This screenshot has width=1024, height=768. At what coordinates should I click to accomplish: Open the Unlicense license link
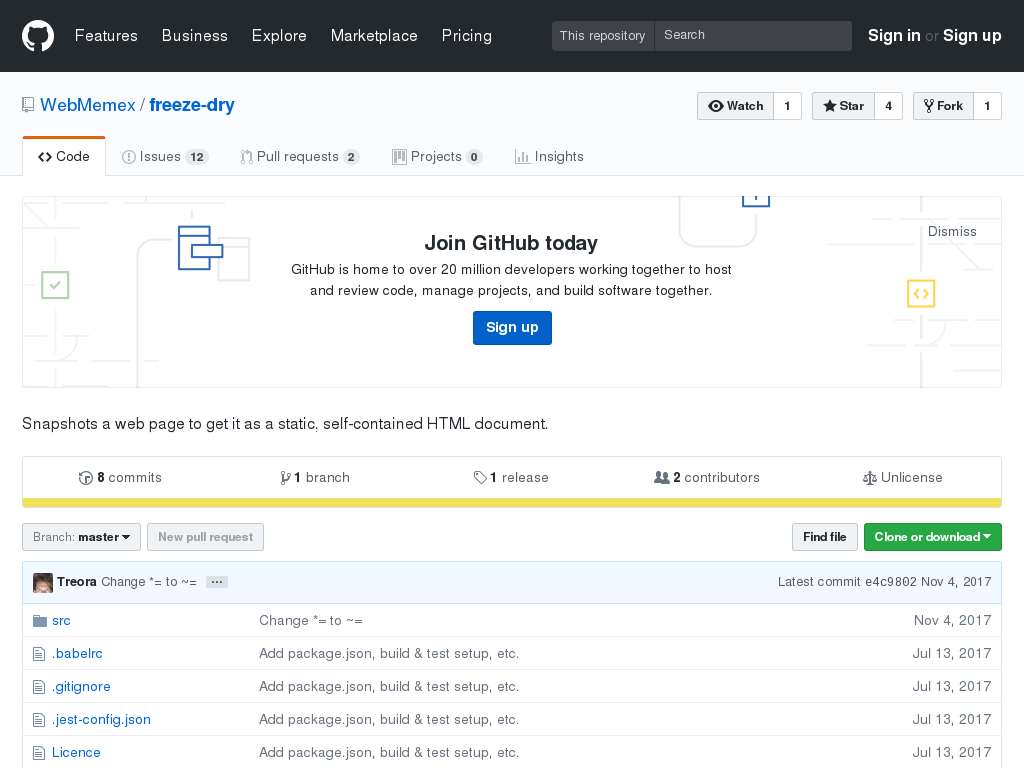click(x=903, y=478)
